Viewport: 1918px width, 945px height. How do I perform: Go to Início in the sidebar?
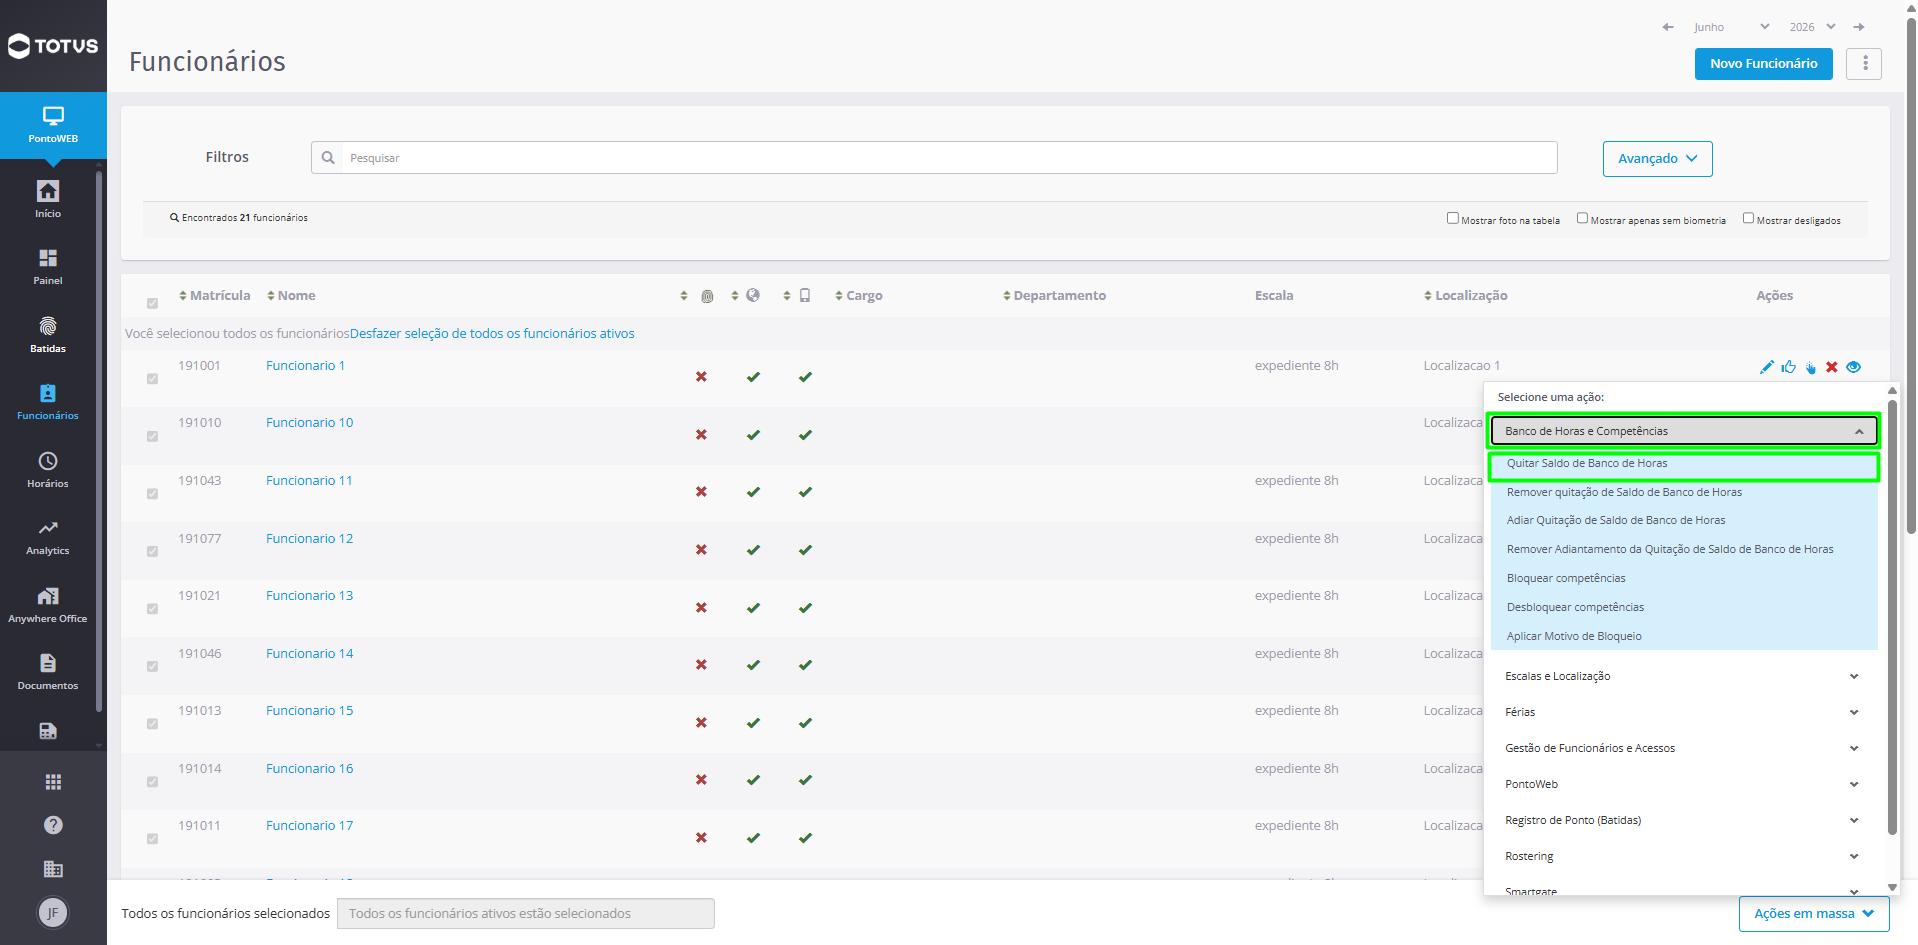click(x=48, y=199)
